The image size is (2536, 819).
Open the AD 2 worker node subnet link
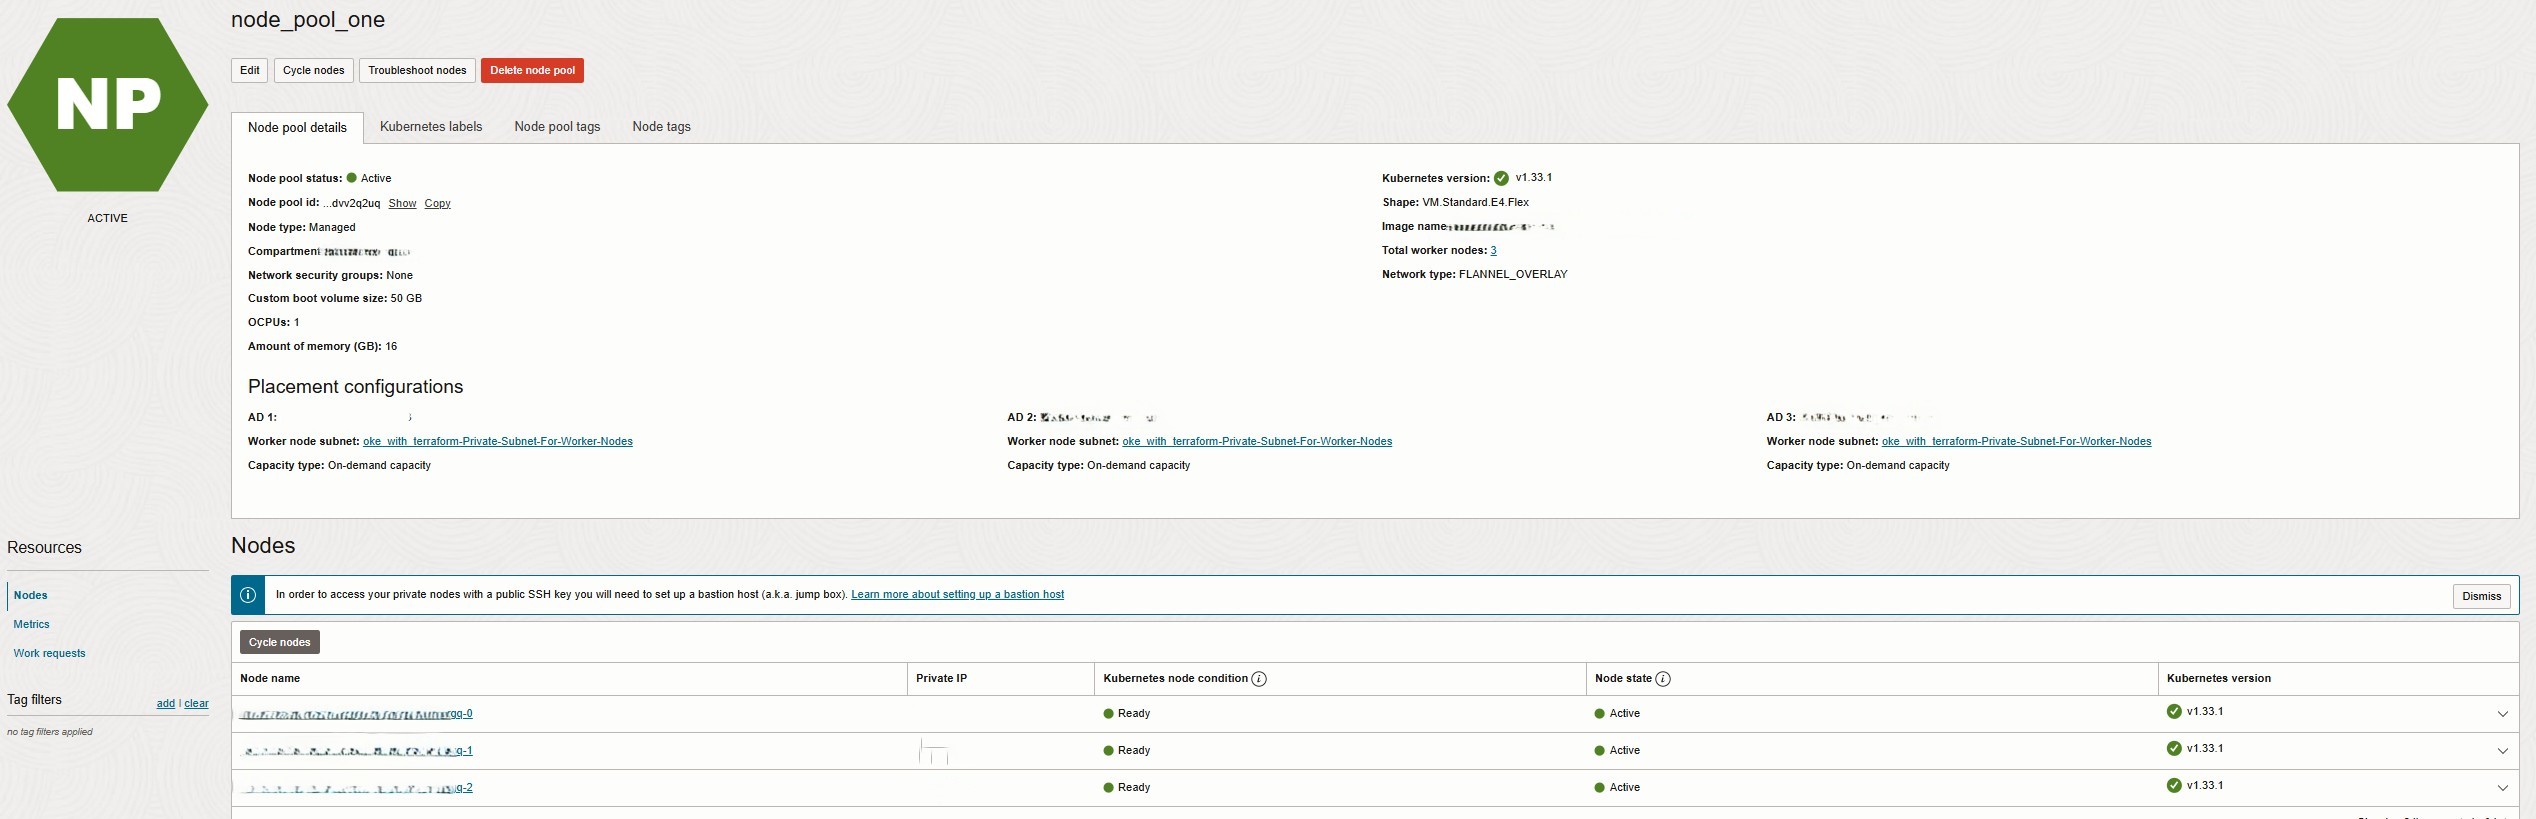(x=1257, y=442)
